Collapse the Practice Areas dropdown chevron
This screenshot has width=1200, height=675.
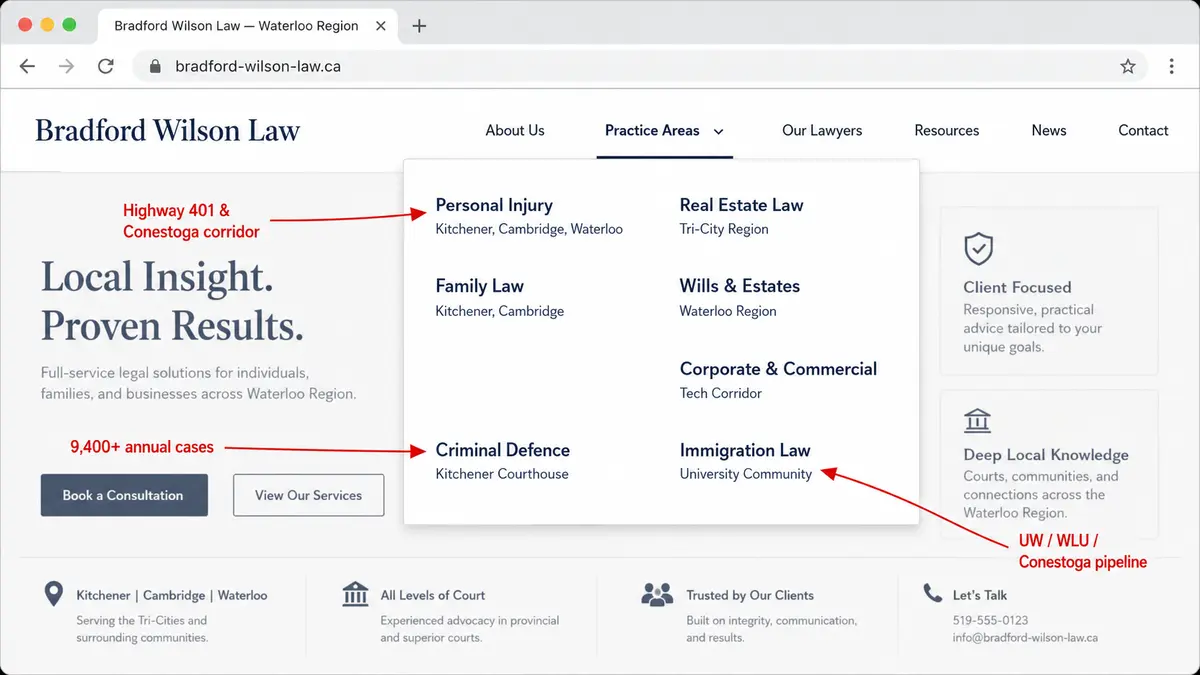pos(718,131)
